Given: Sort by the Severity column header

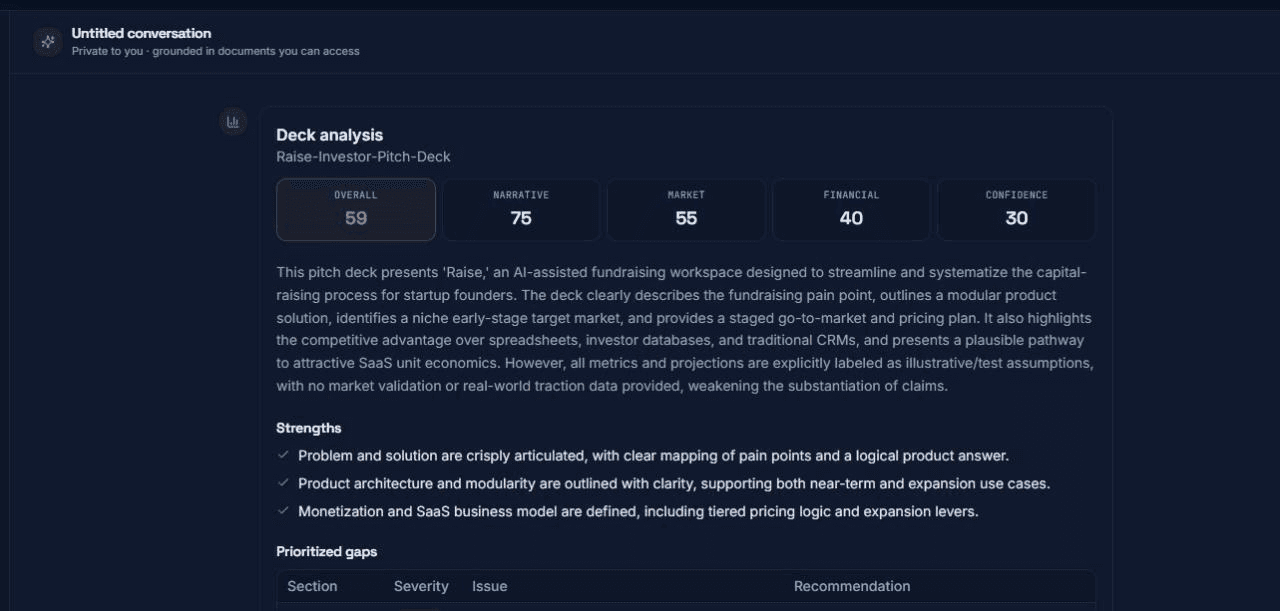Looking at the screenshot, I should (x=421, y=586).
